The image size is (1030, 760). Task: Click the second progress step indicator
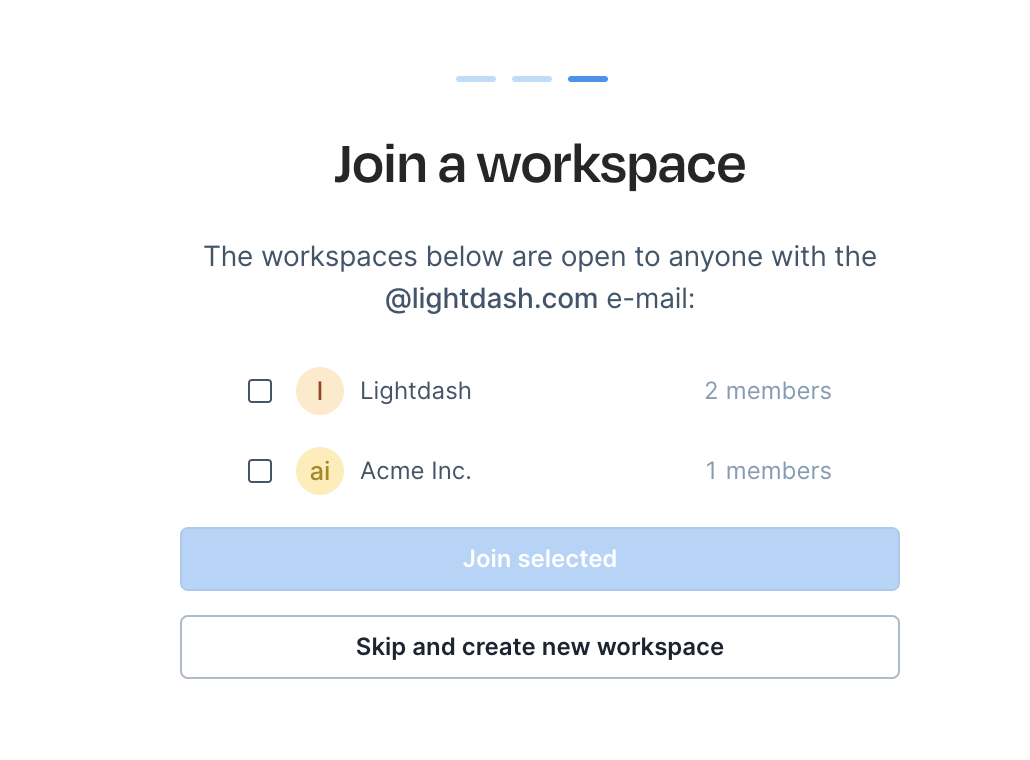pyautogui.click(x=531, y=79)
